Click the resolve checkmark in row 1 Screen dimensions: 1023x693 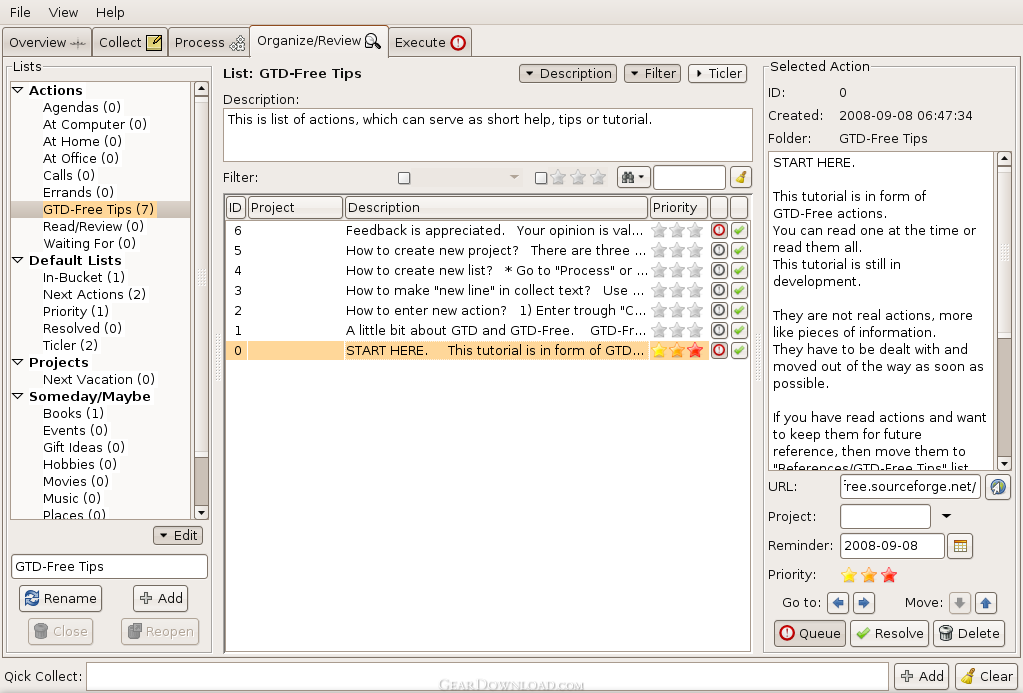click(x=739, y=330)
